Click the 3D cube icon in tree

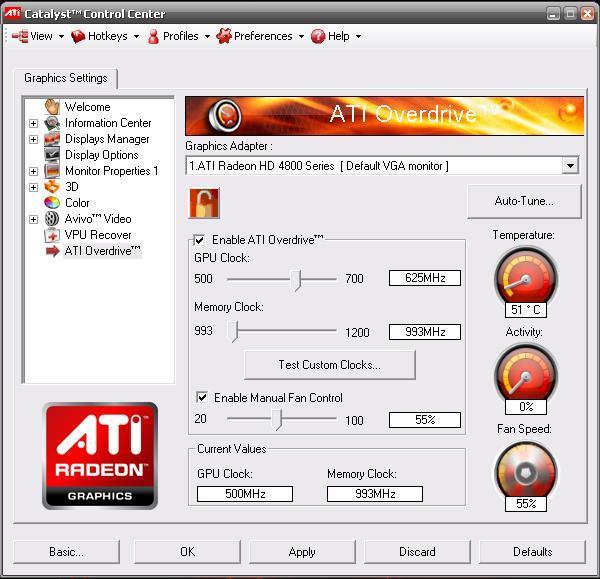tap(52, 187)
